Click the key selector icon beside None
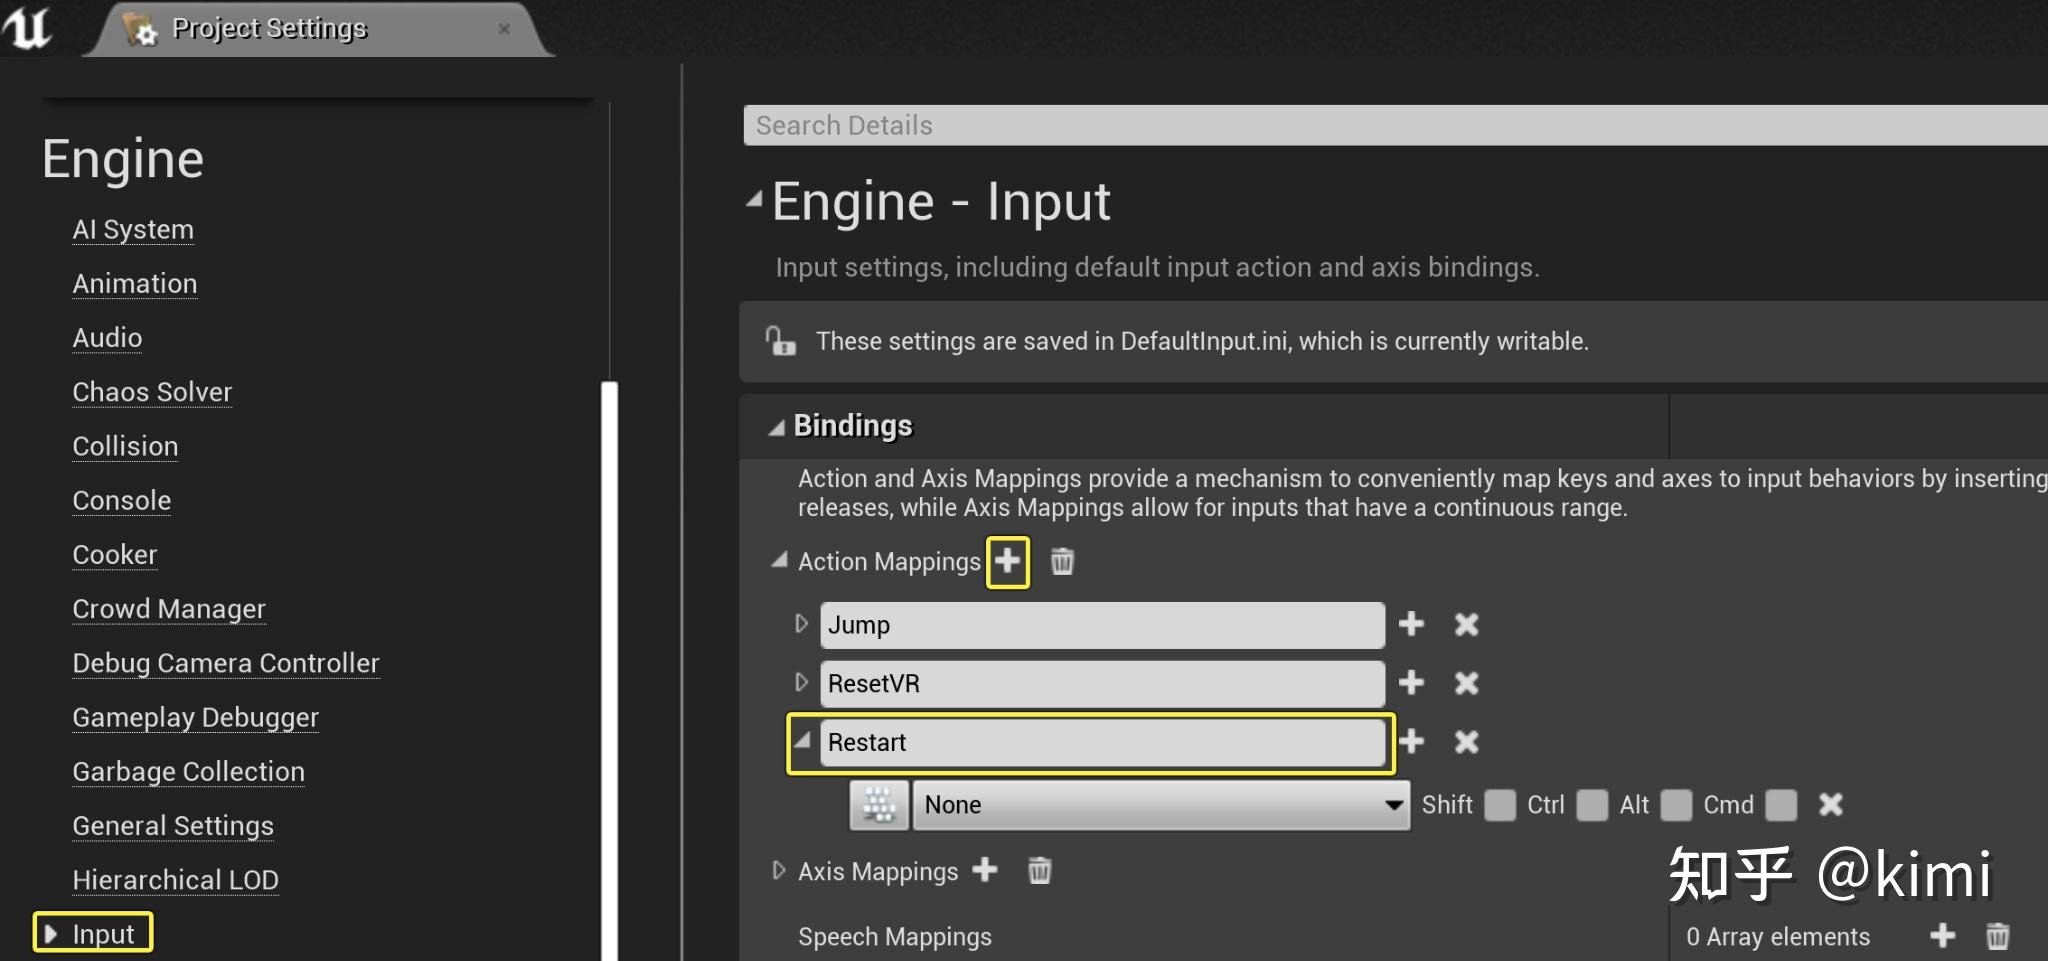Image resolution: width=2048 pixels, height=961 pixels. [879, 805]
